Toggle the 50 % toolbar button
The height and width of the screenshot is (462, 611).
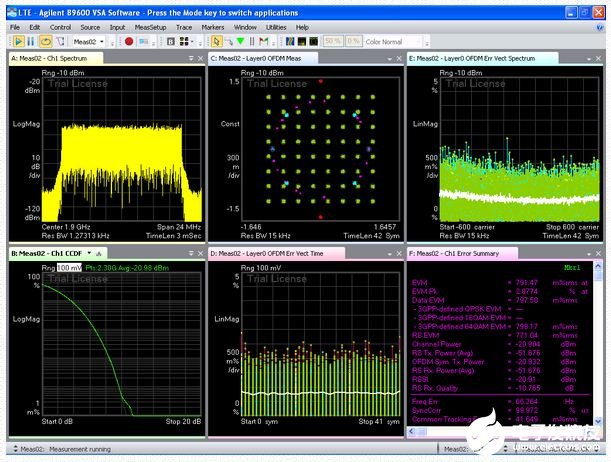pyautogui.click(x=331, y=41)
